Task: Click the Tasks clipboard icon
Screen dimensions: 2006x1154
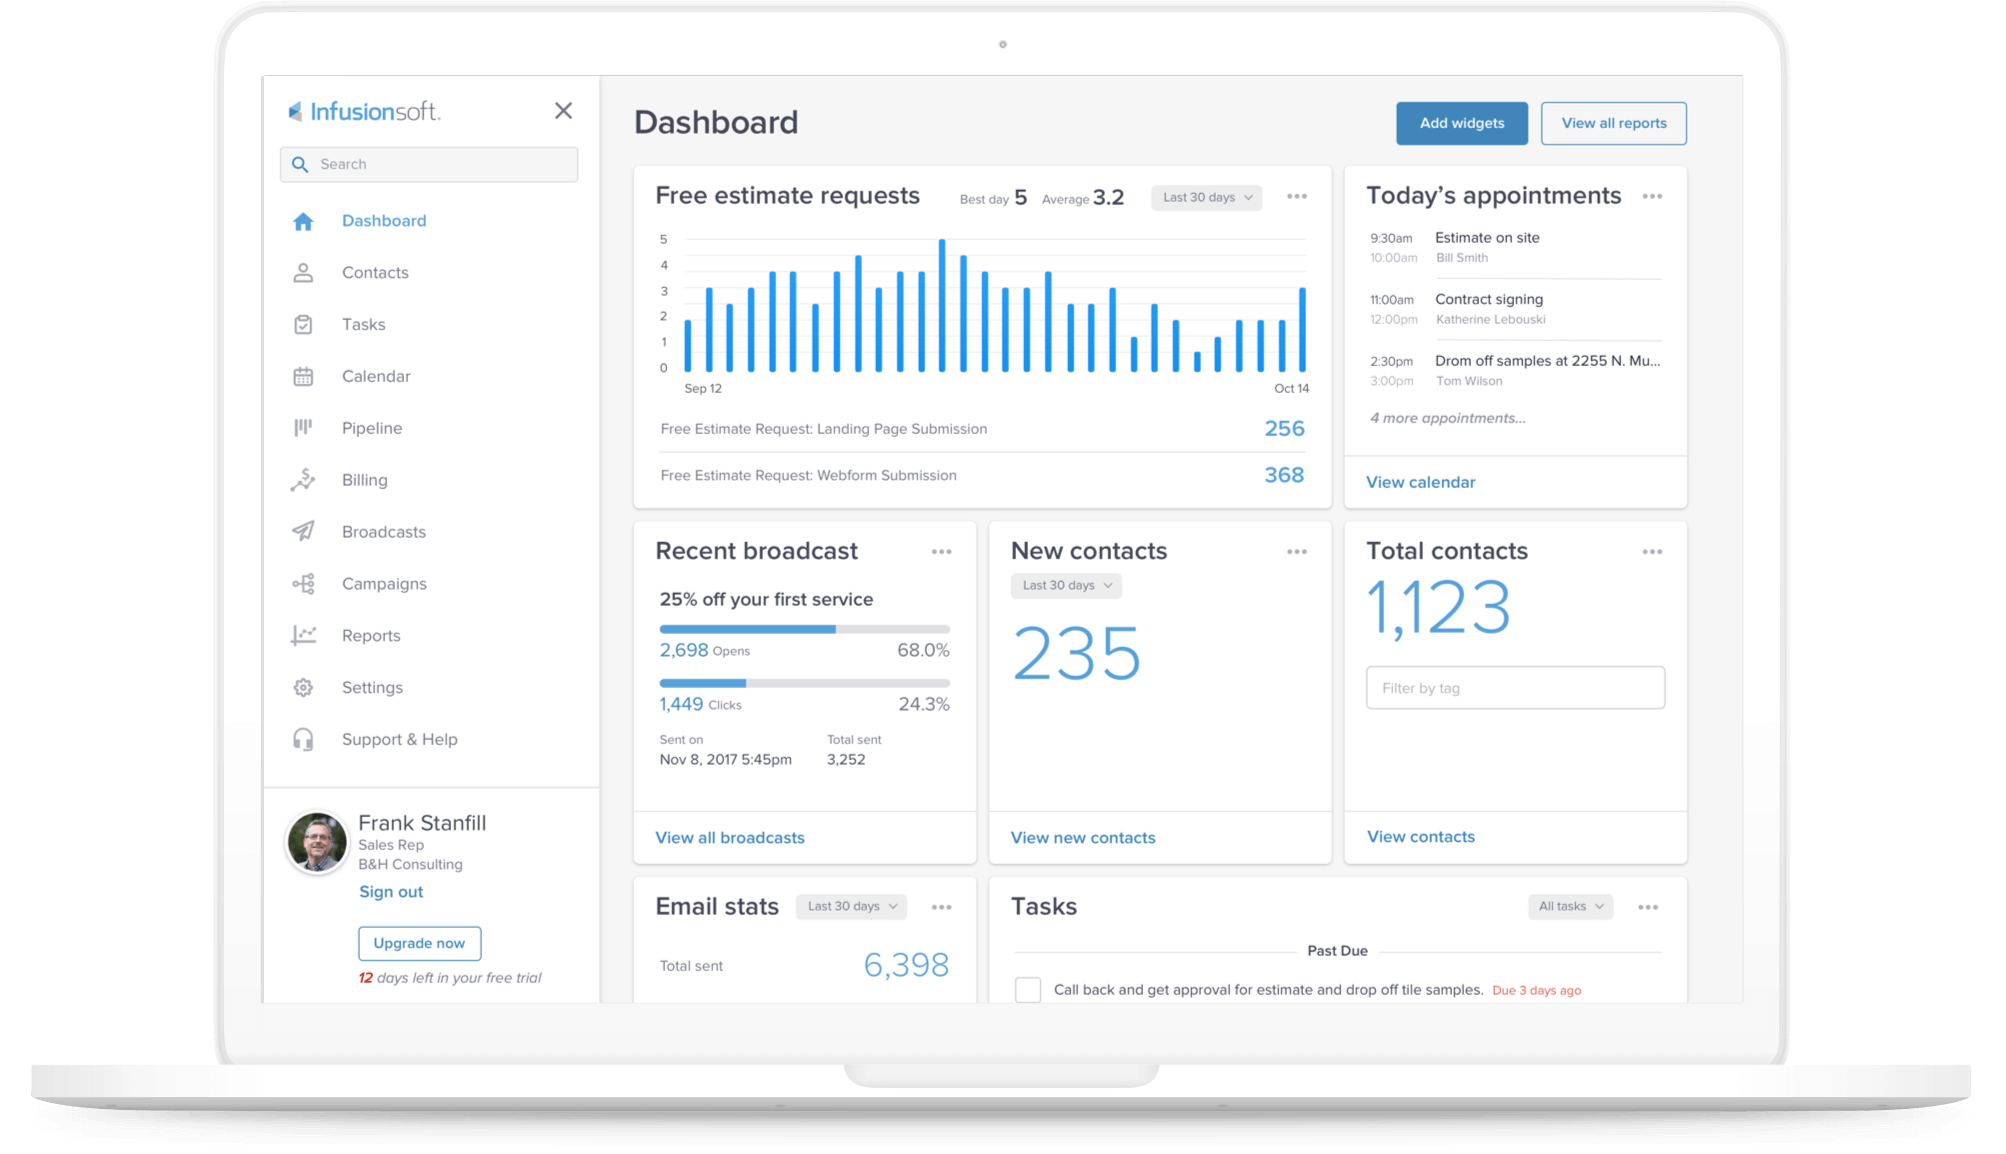Action: coord(303,324)
